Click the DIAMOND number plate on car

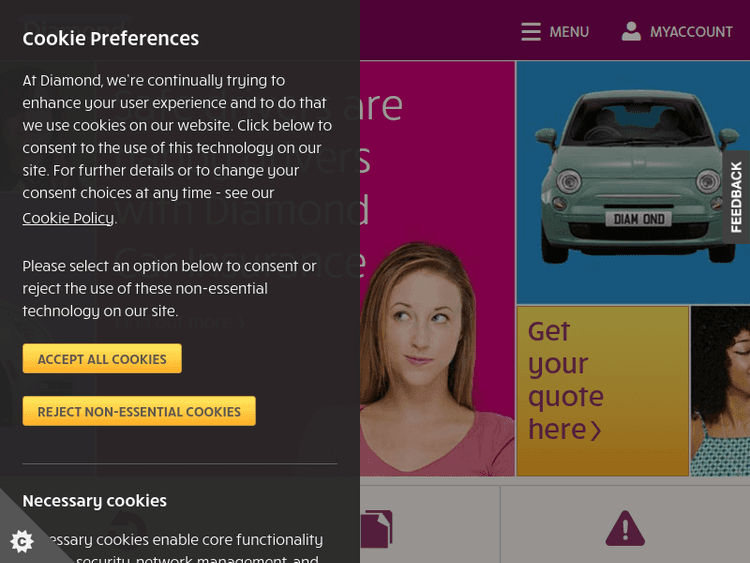point(639,219)
